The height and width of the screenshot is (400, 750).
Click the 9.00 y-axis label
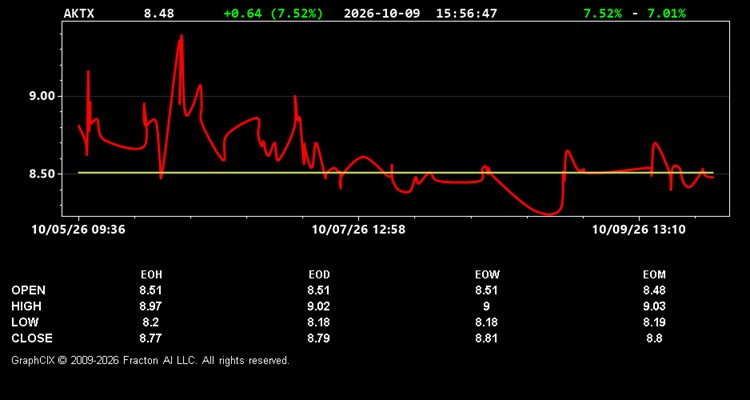tap(43, 96)
